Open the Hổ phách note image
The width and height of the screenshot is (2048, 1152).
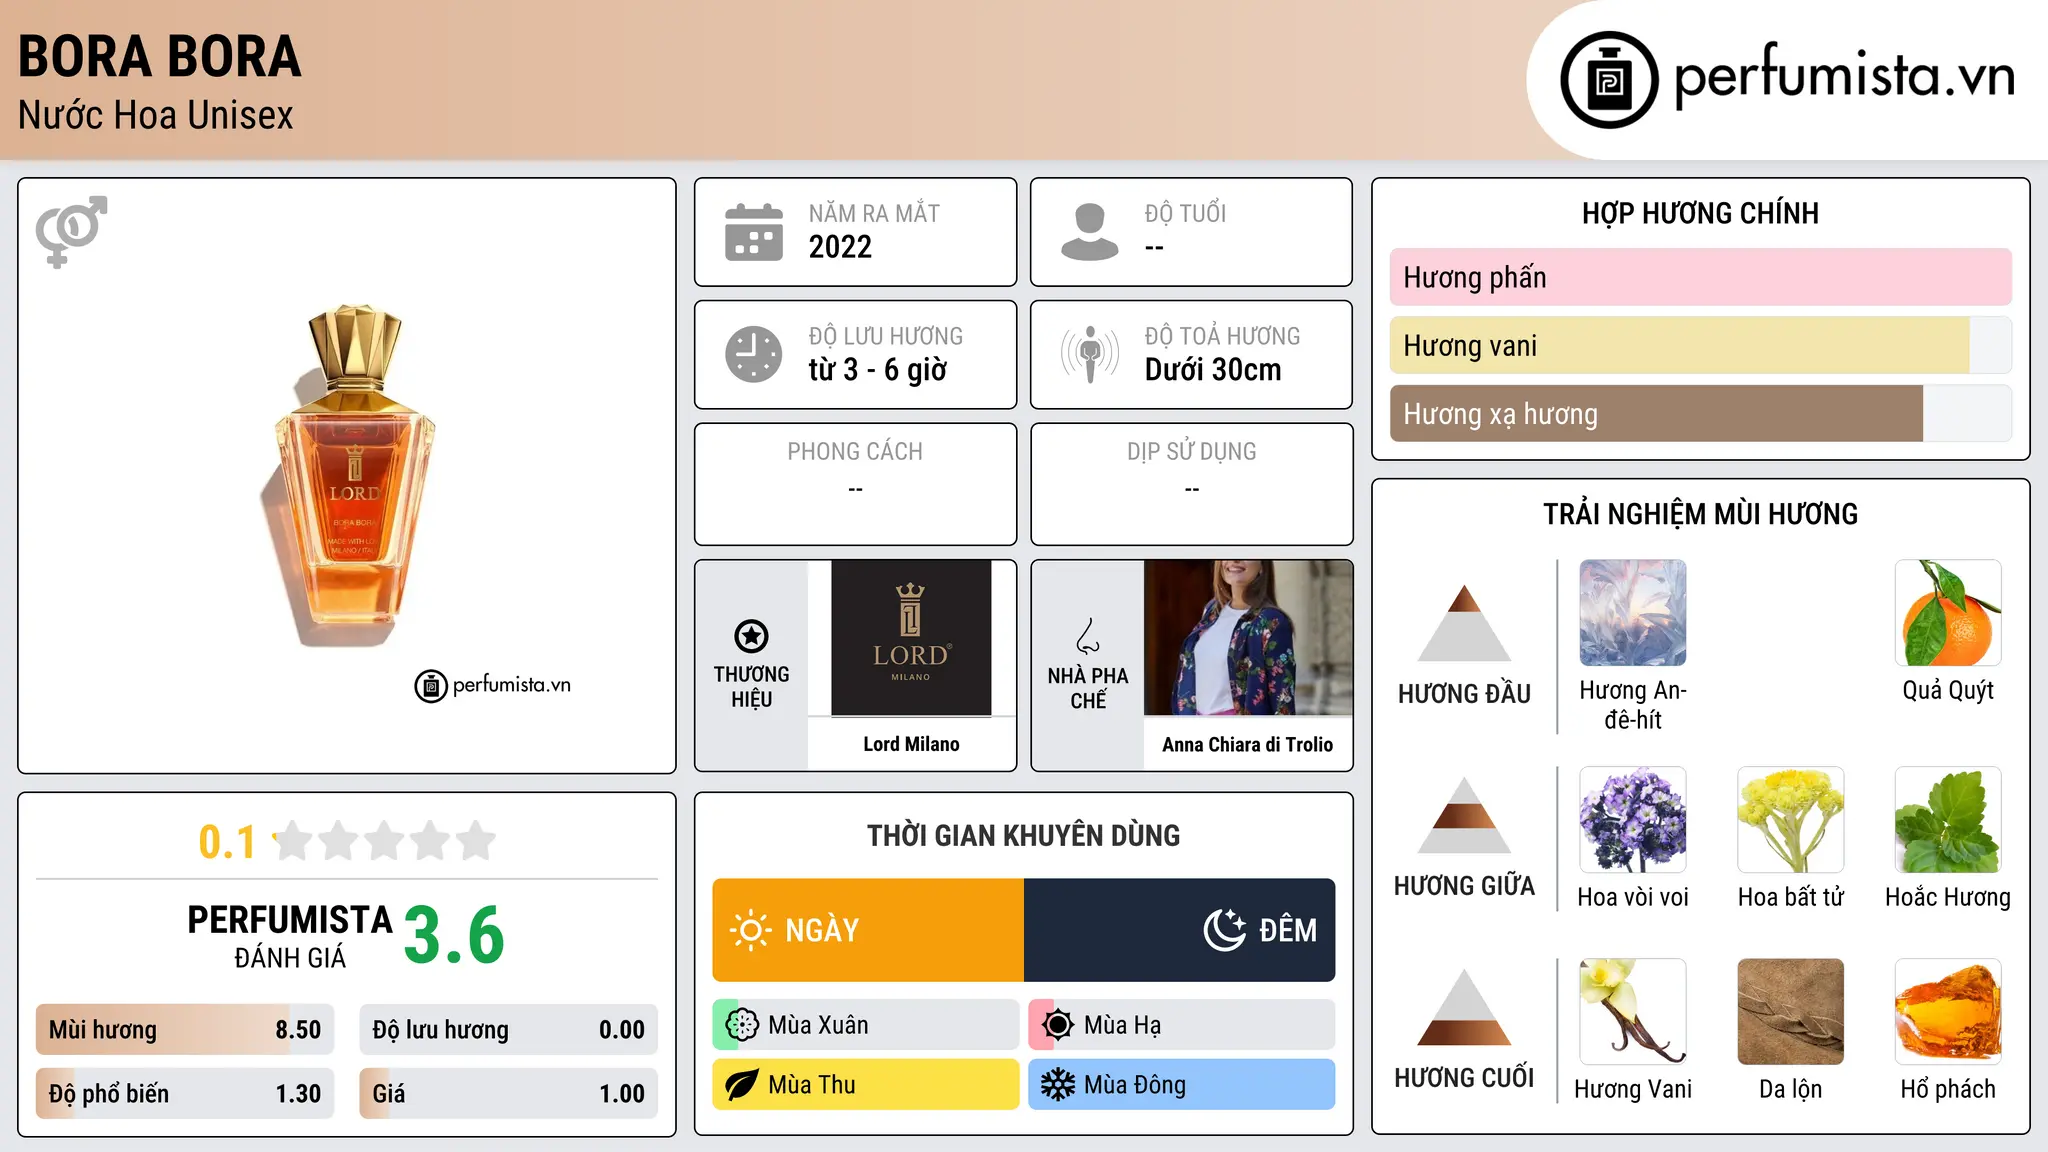[x=1948, y=1012]
